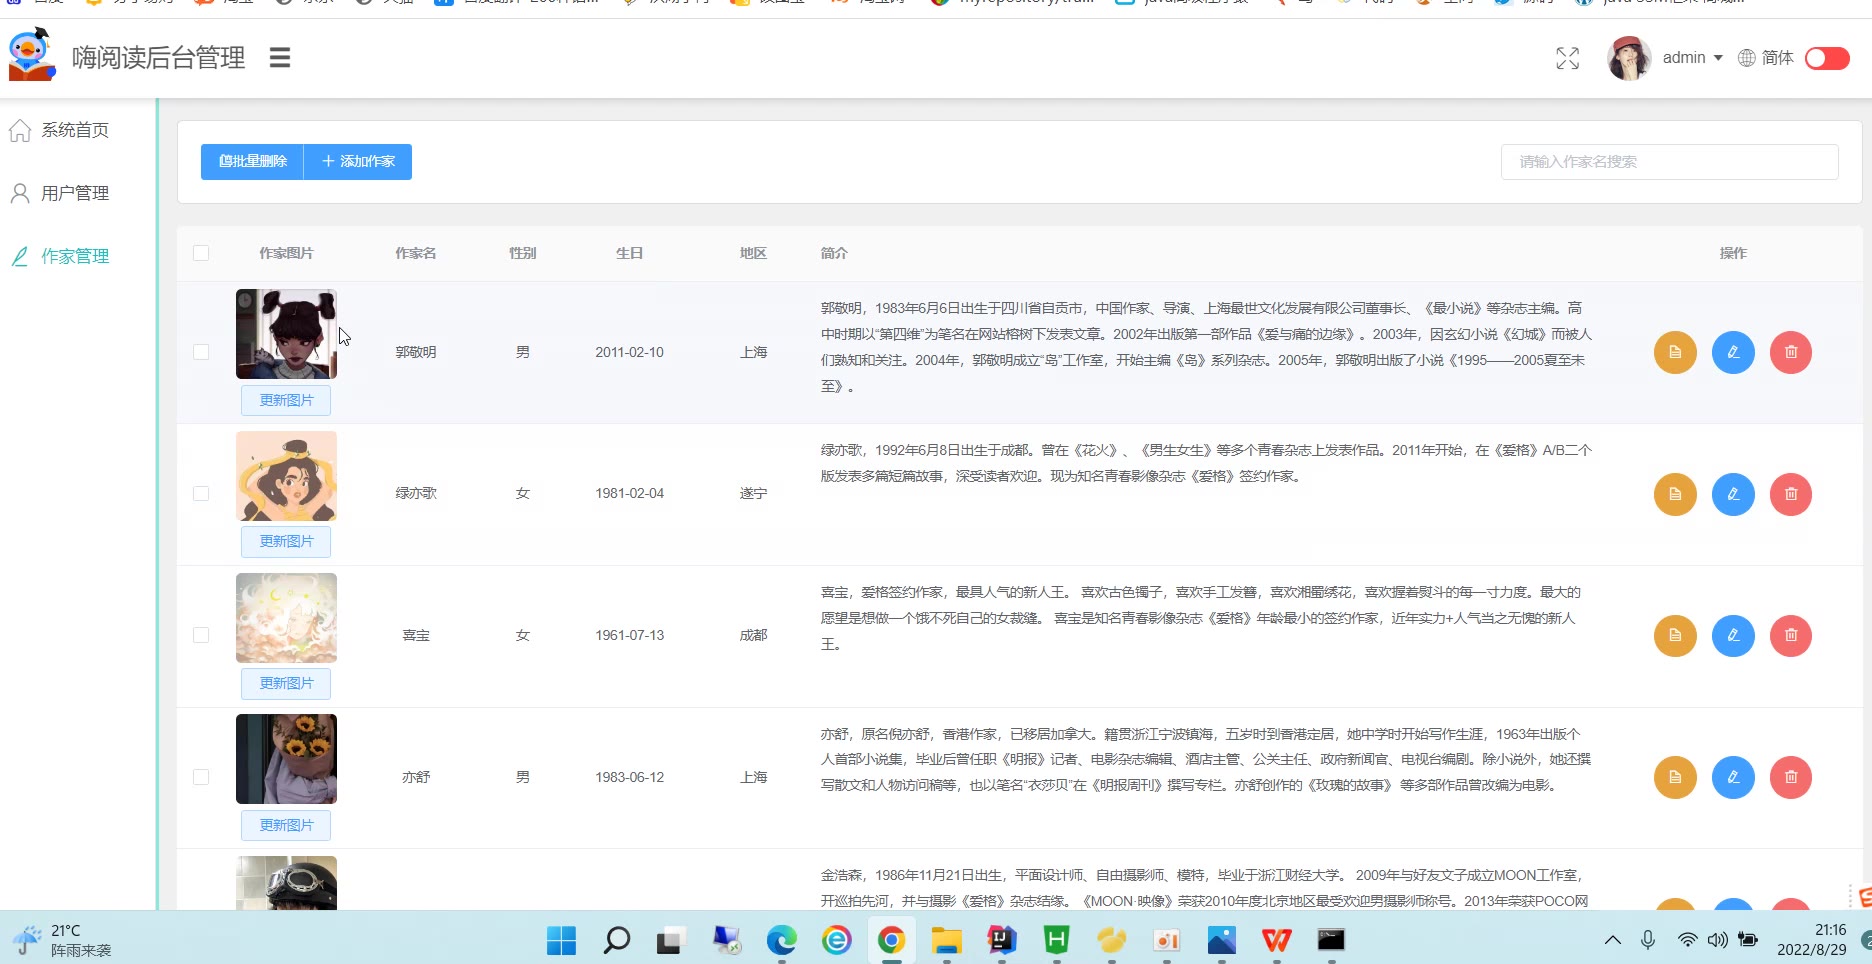The image size is (1872, 964).
Task: Click the author name search field
Action: [1669, 162]
